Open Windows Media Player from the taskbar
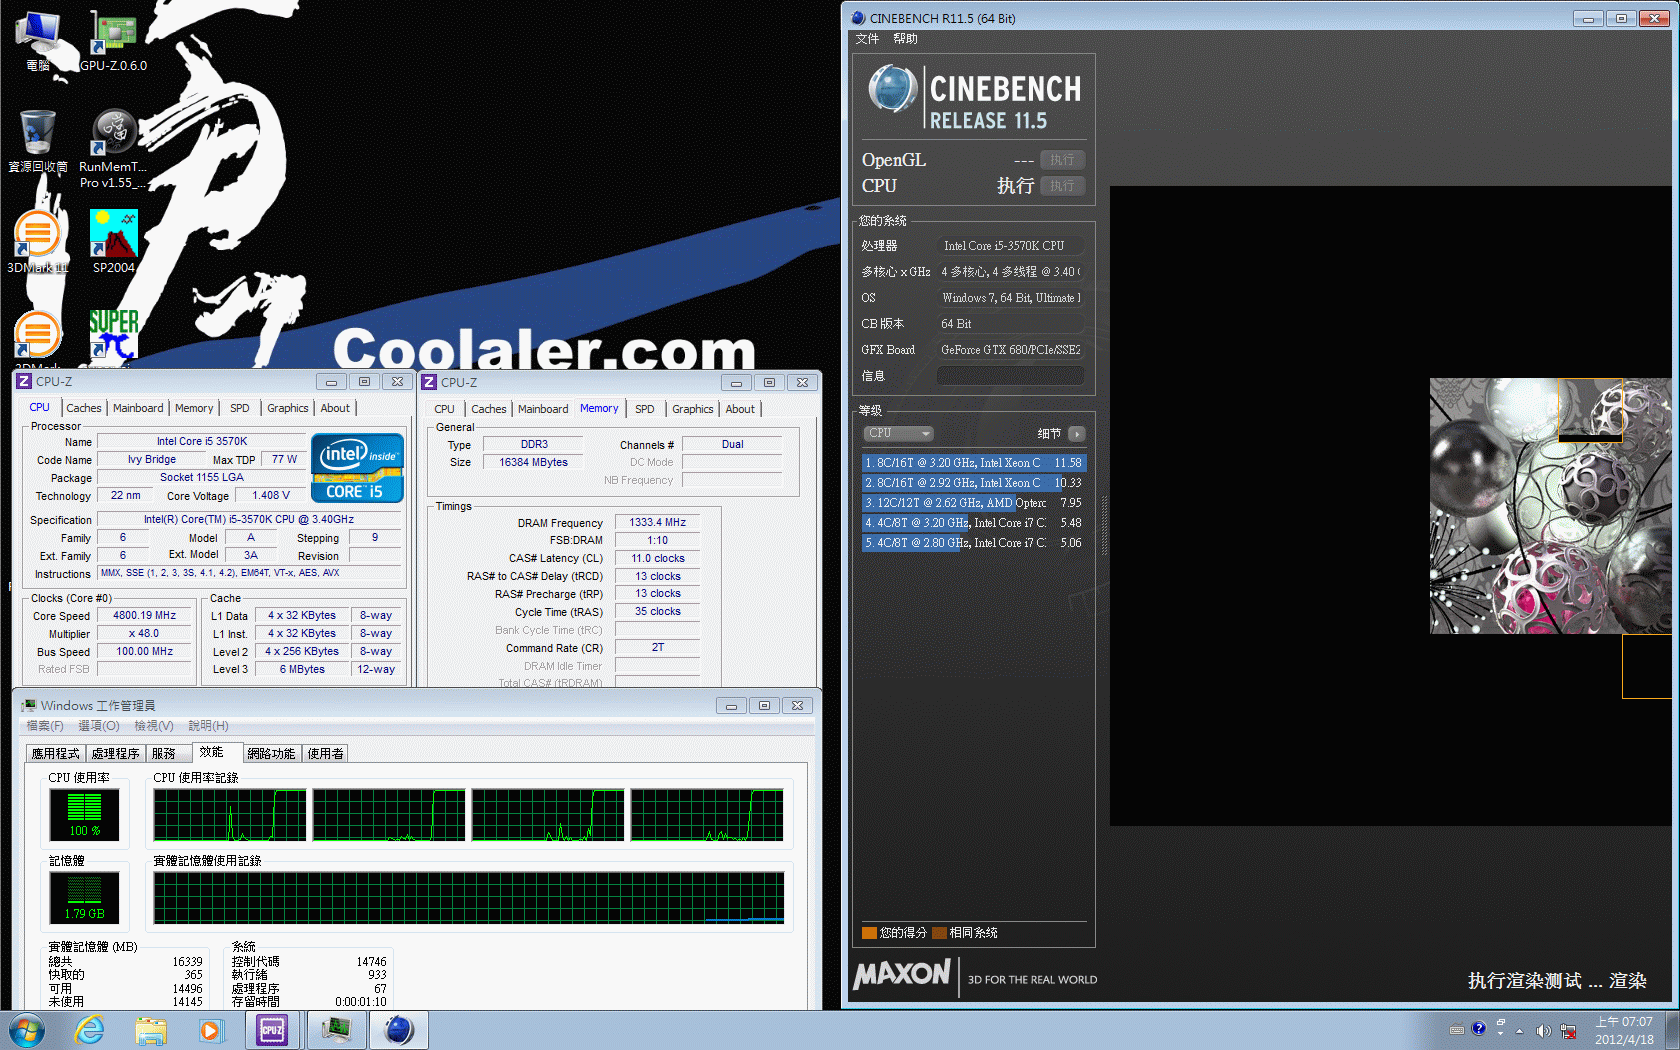The width and height of the screenshot is (1680, 1050). [x=211, y=1030]
